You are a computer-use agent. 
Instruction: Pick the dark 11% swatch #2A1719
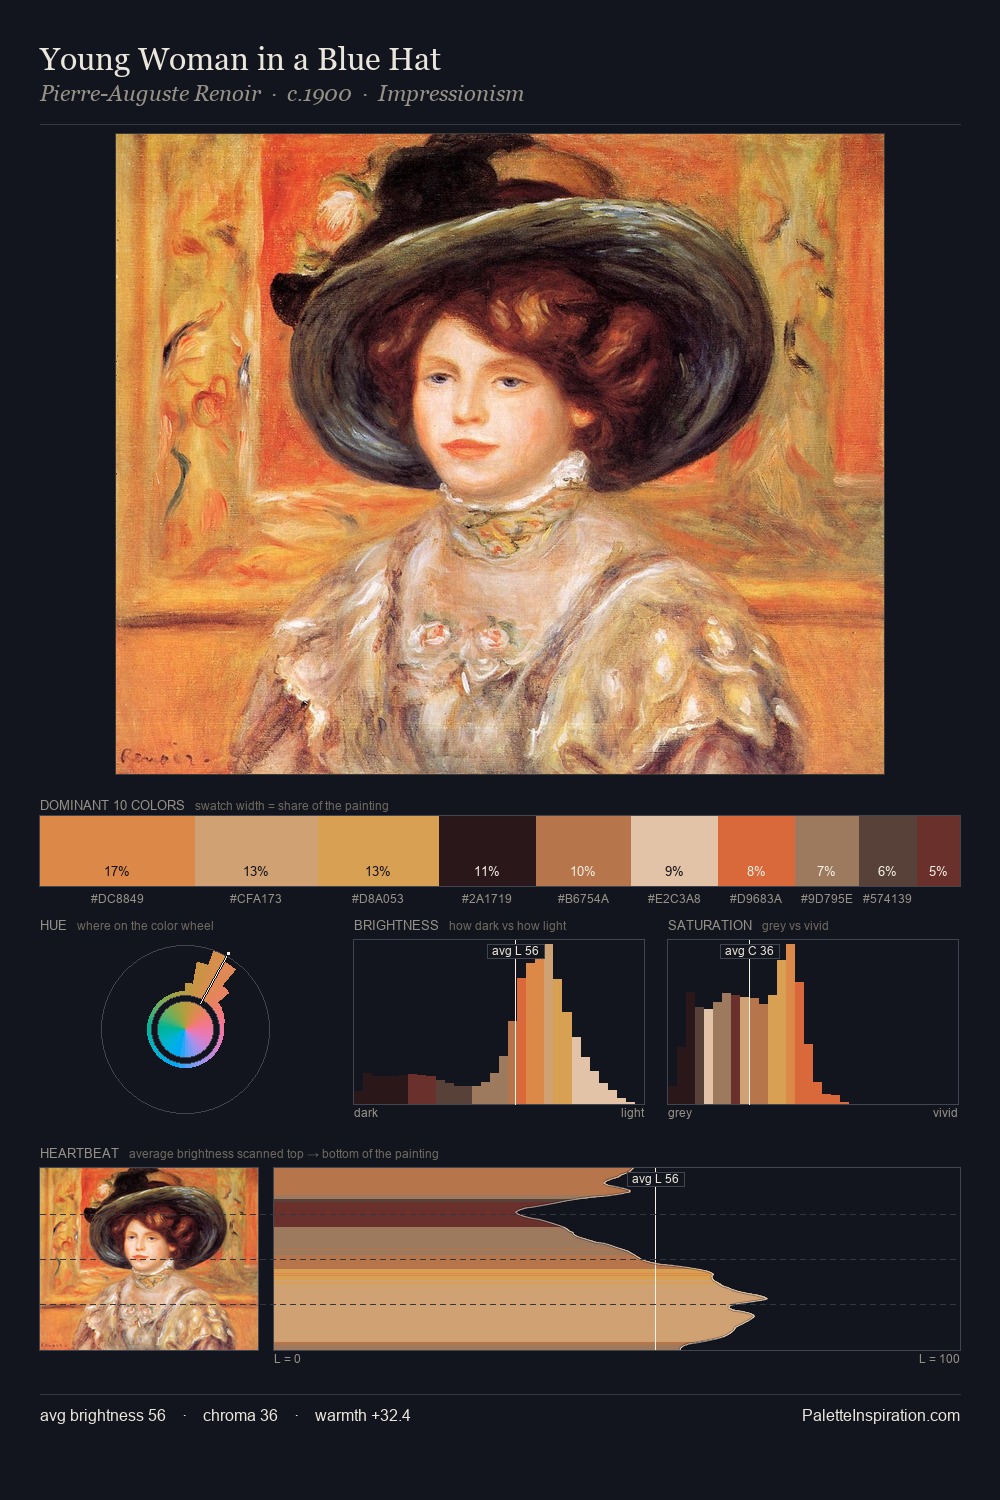487,851
